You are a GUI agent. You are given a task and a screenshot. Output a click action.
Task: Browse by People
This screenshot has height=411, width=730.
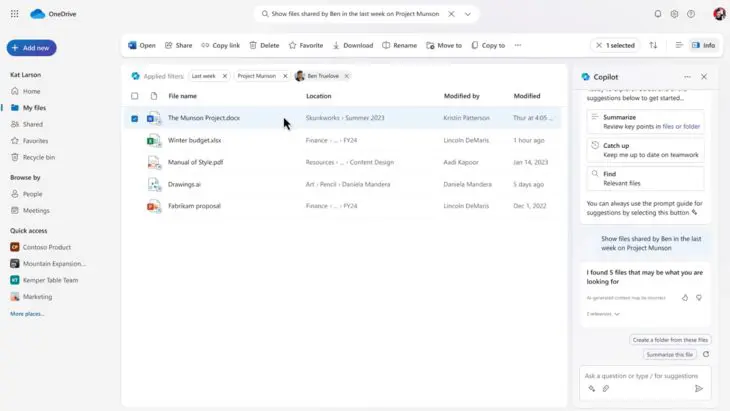(x=33, y=194)
